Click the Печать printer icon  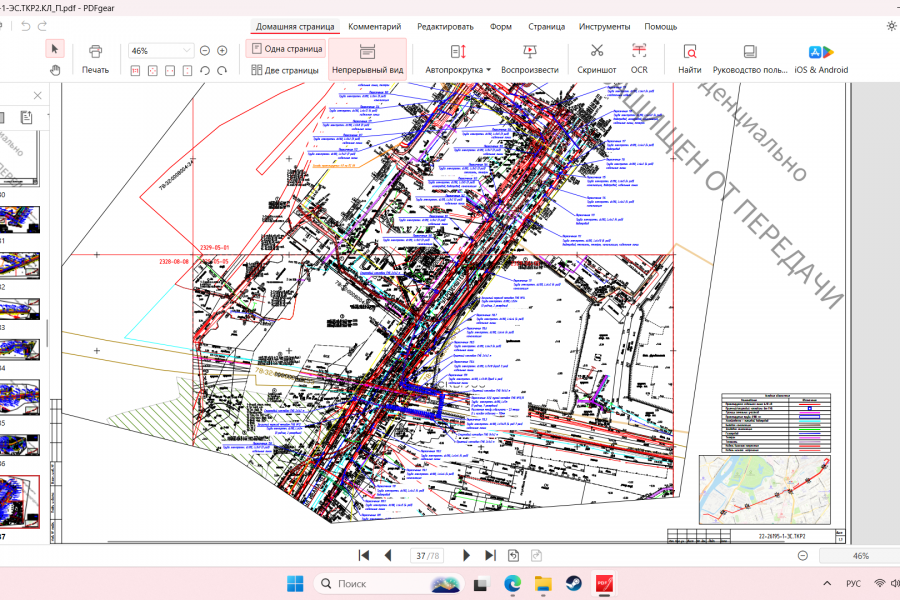95,51
